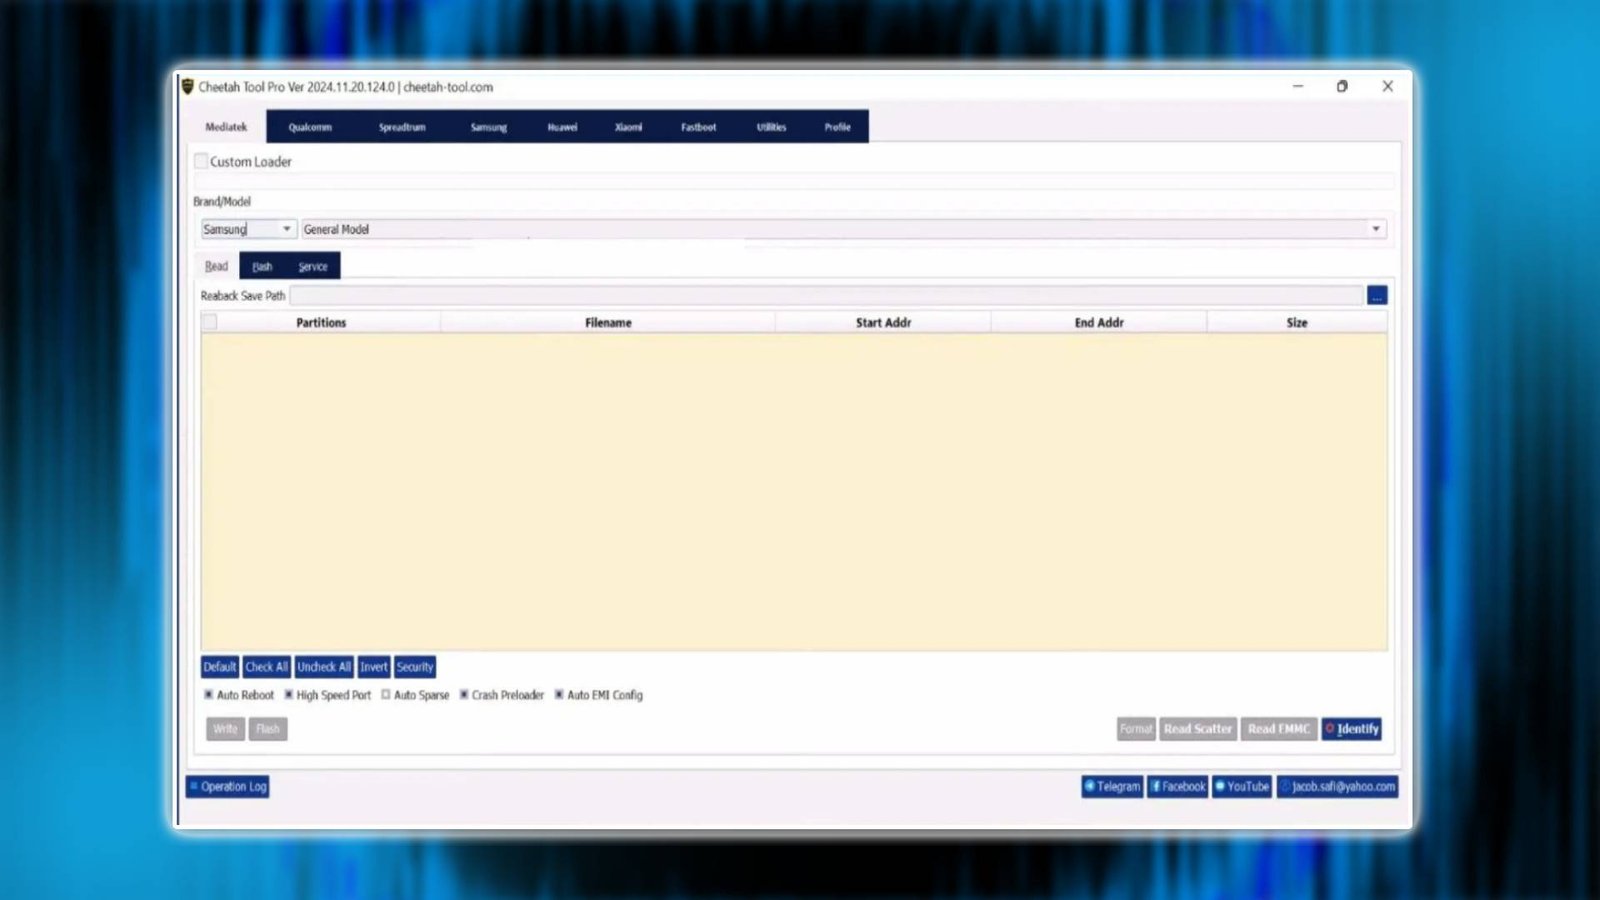Click the jacob.safi@yahoo.com email icon
This screenshot has height=900, width=1600.
[x=1337, y=786]
